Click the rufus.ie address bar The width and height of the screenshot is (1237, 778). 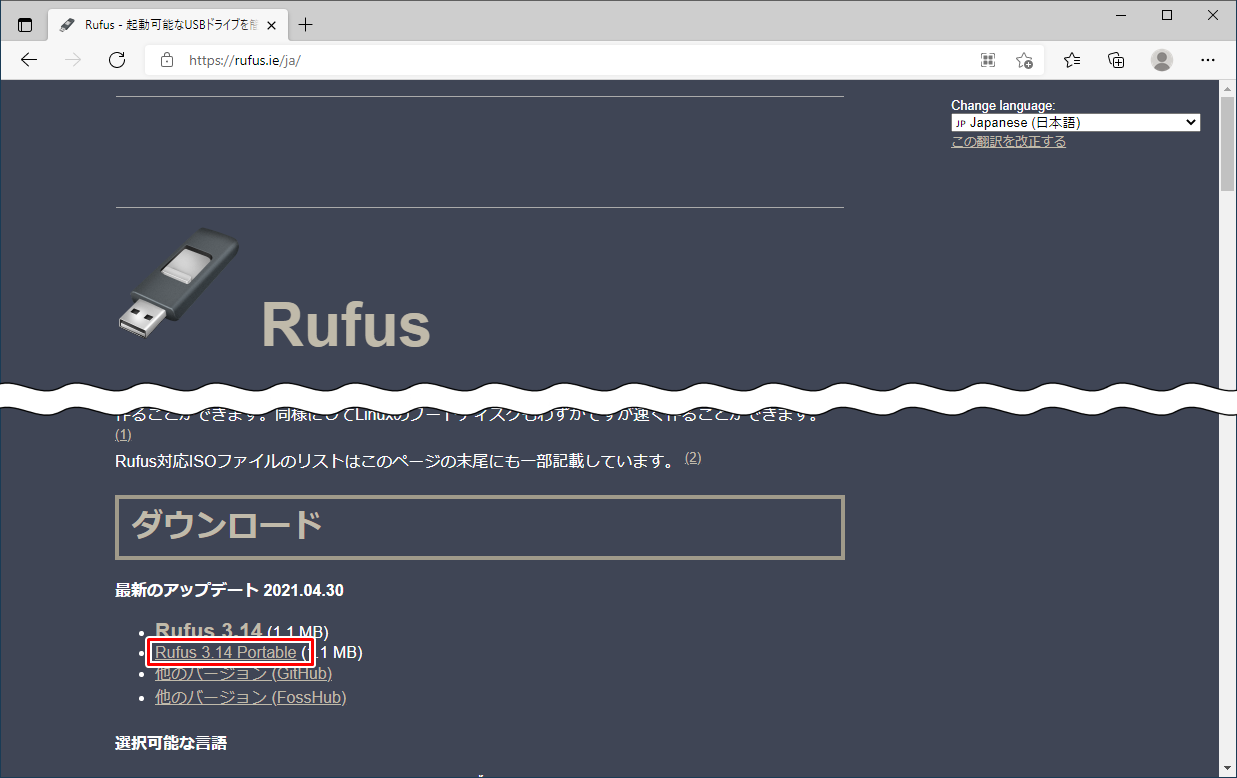click(560, 60)
